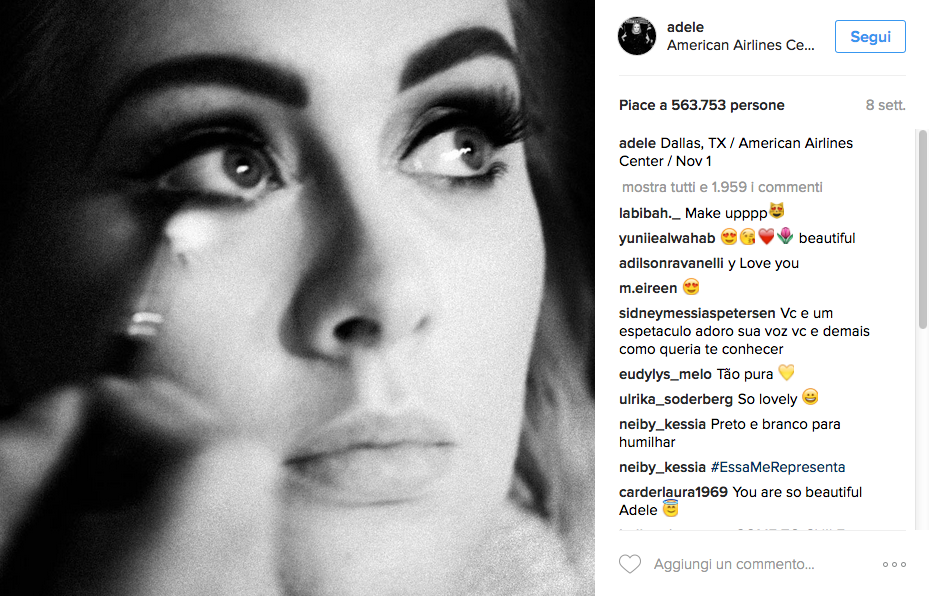Click the Segui button to follow adele
The height and width of the screenshot is (596, 929).
pos(868,36)
